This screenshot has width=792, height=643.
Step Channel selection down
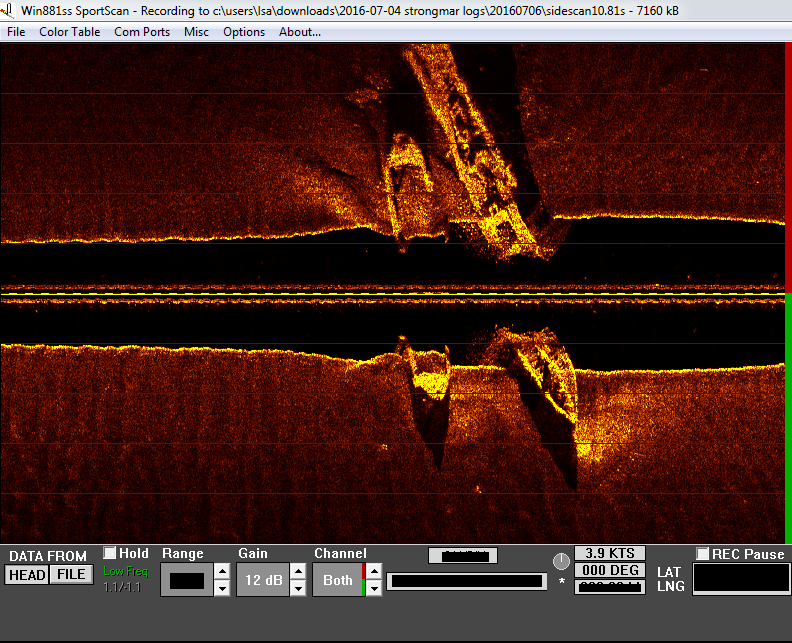tap(374, 588)
